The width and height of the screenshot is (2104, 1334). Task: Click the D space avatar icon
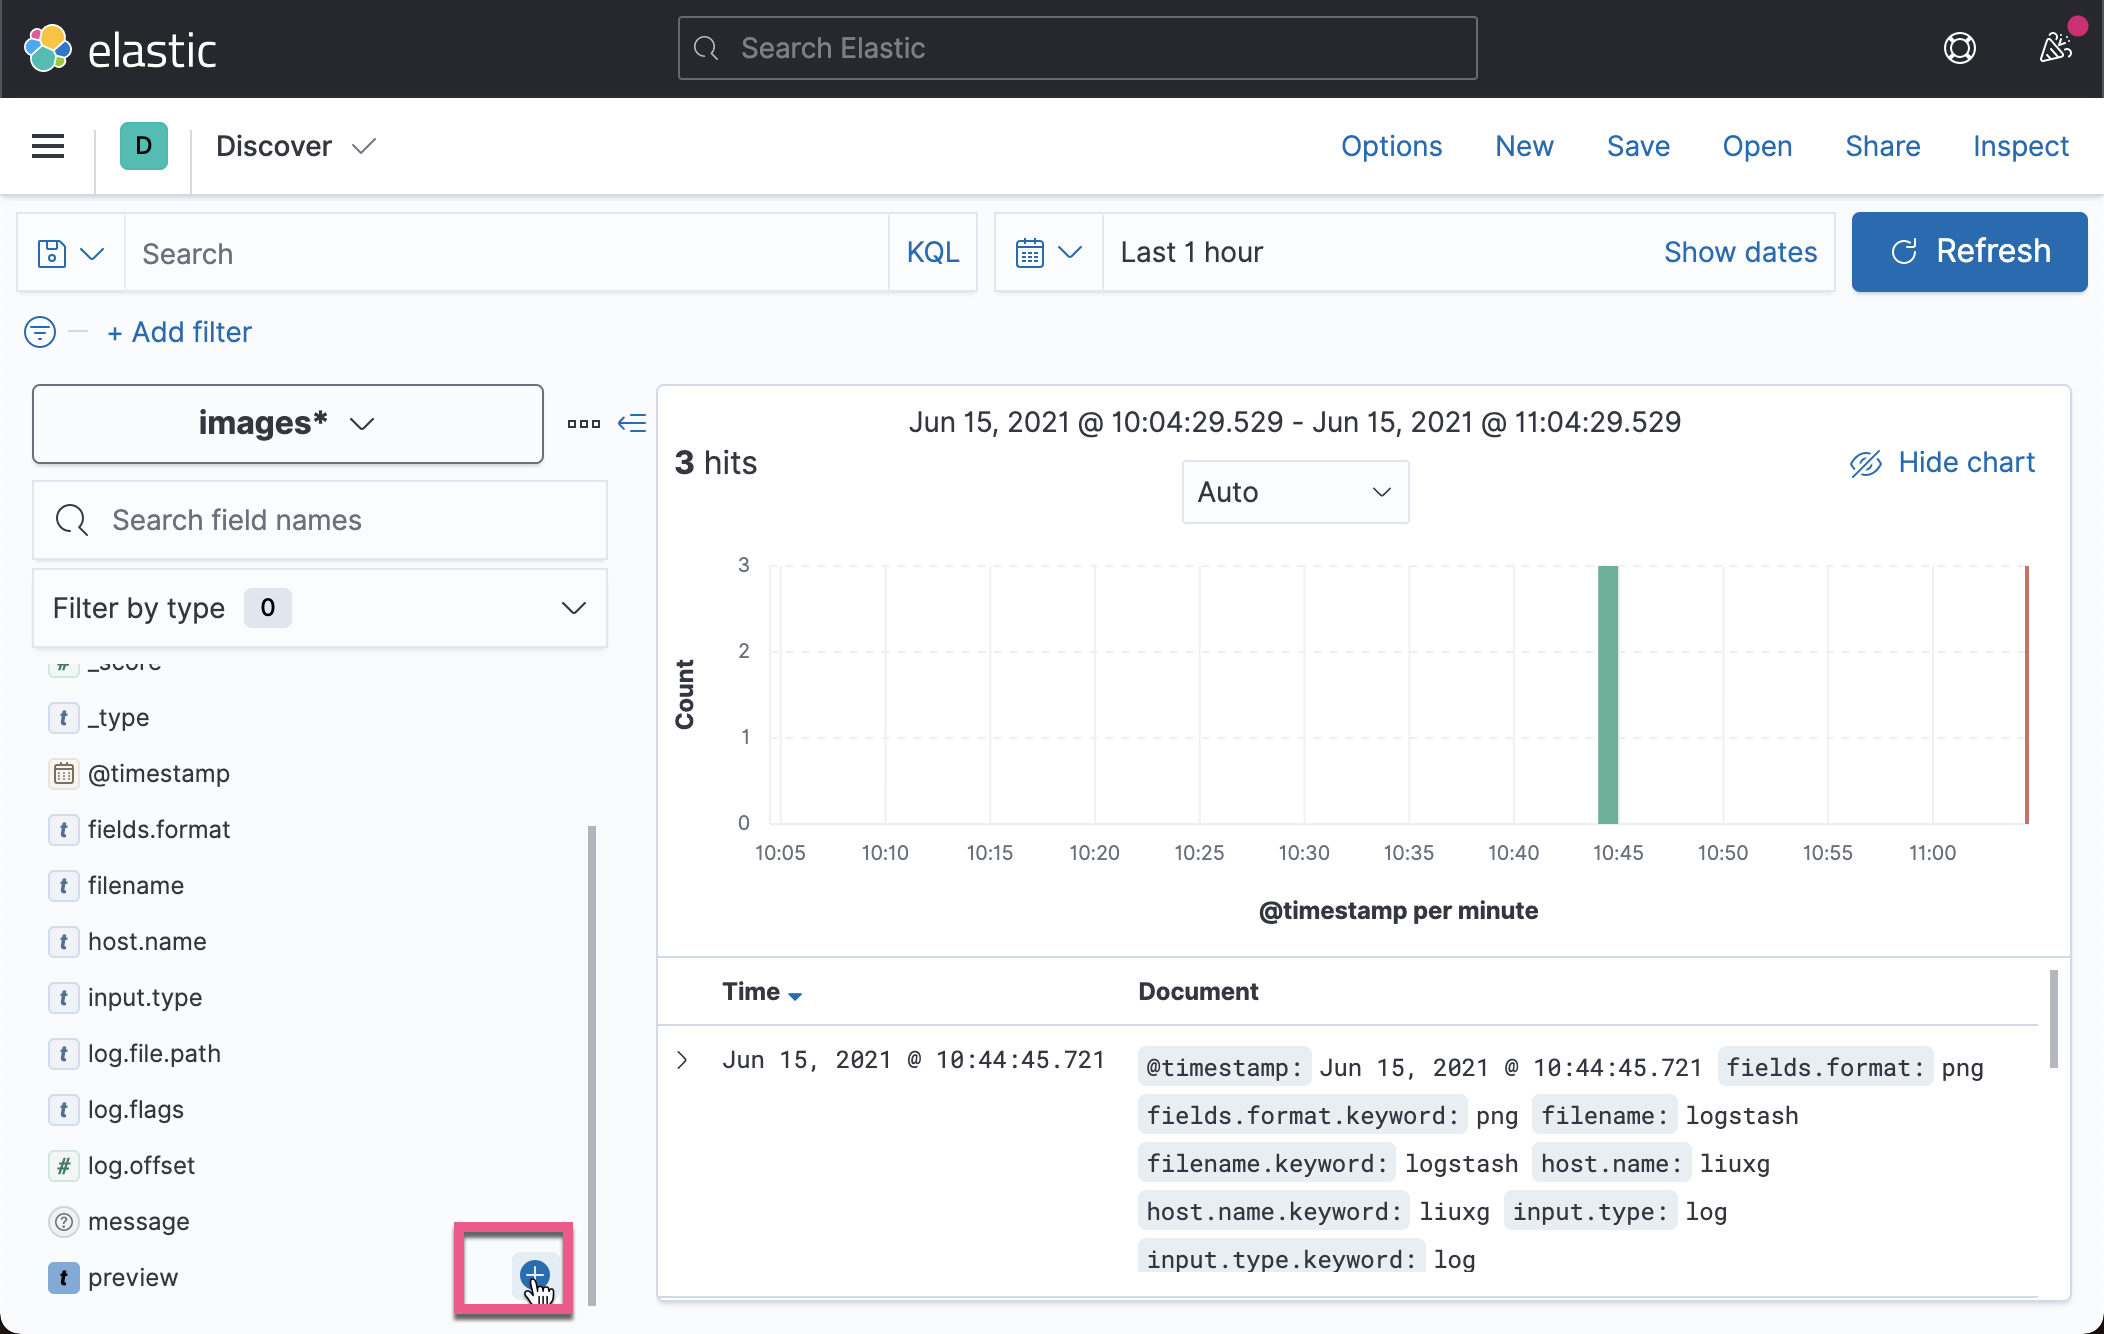coord(144,146)
